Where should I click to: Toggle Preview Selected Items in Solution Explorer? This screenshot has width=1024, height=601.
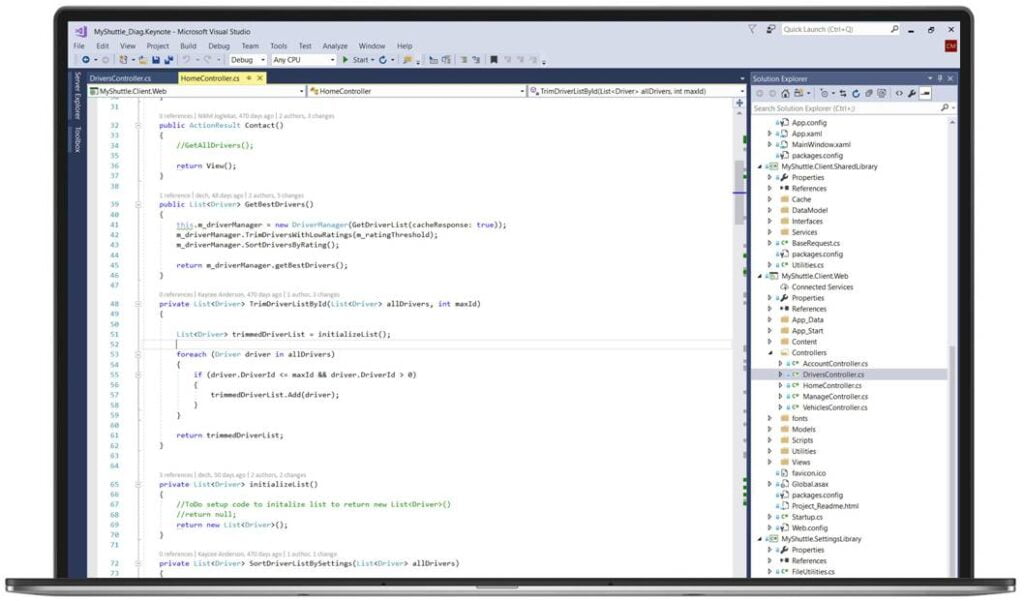tap(925, 93)
